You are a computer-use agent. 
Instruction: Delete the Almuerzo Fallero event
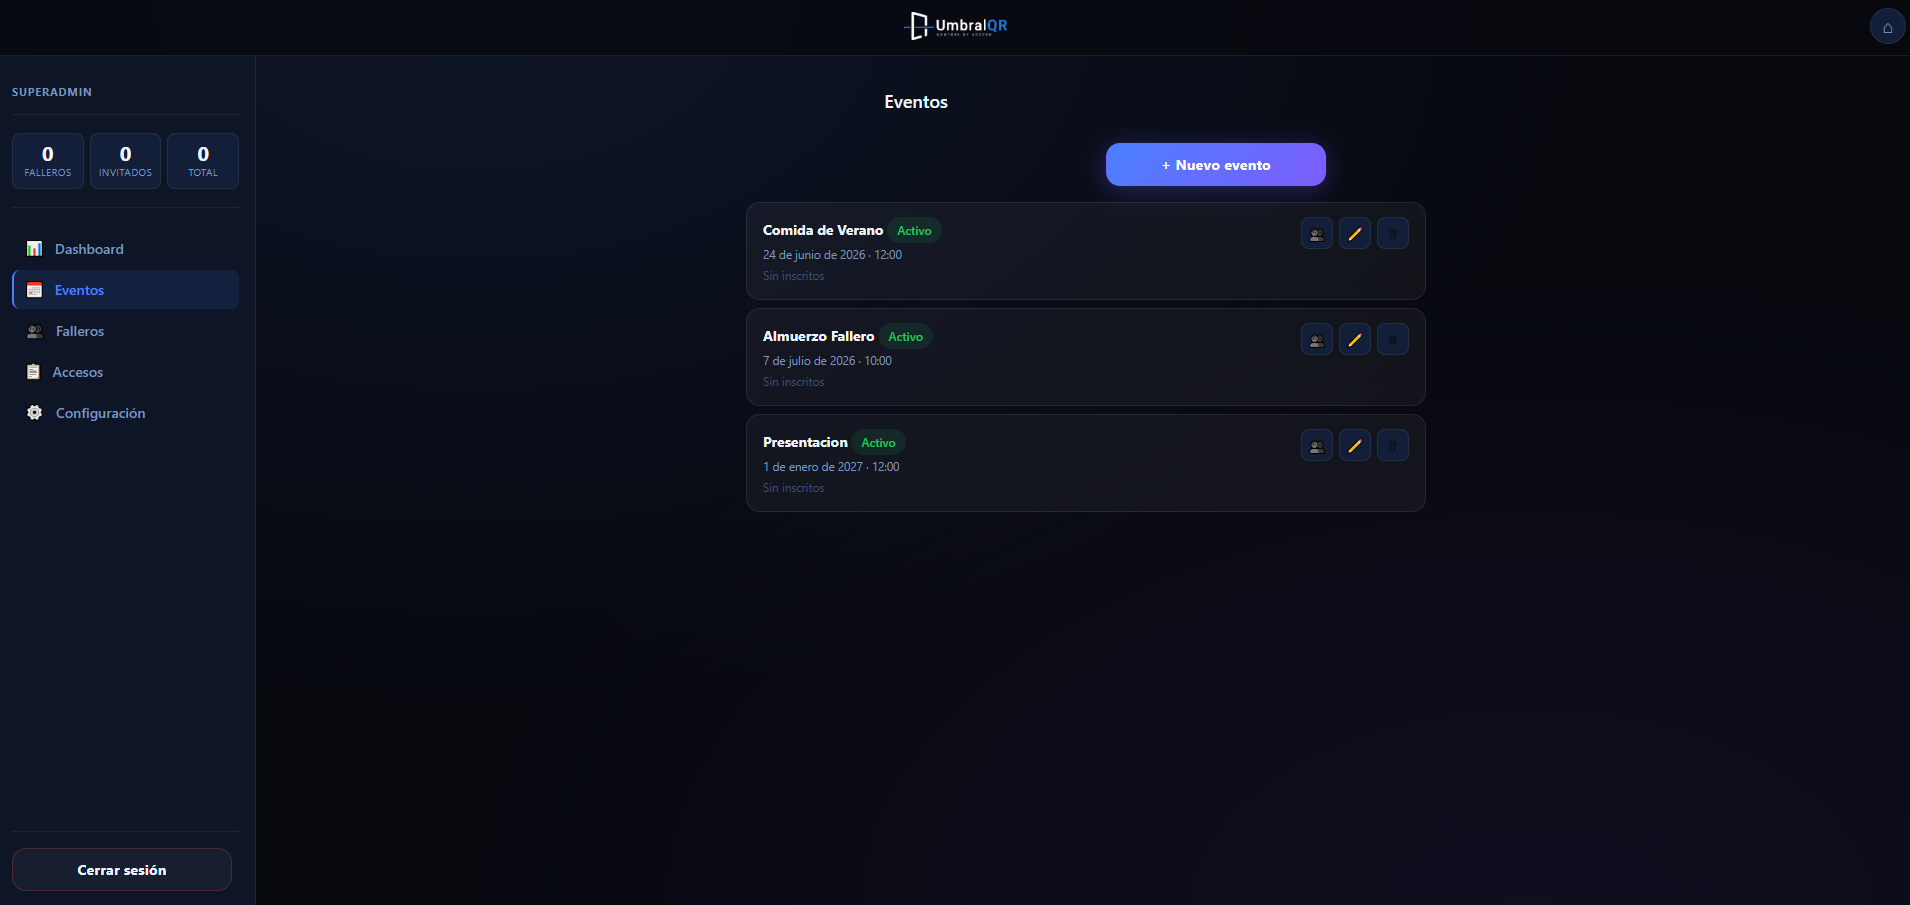(x=1392, y=340)
